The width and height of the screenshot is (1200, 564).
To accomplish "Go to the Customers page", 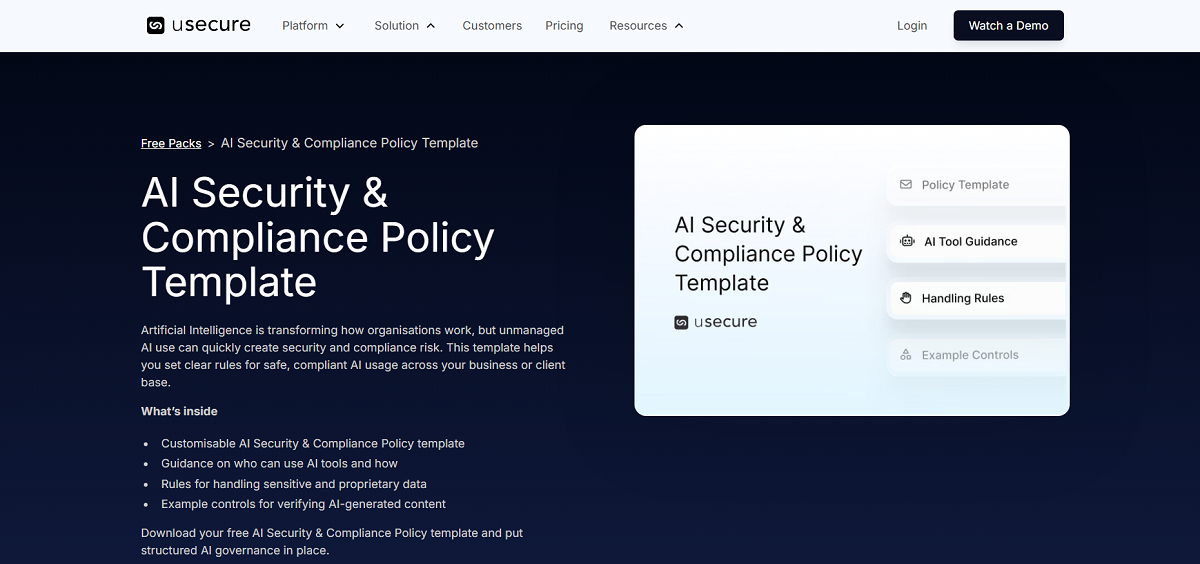I will click(x=492, y=26).
